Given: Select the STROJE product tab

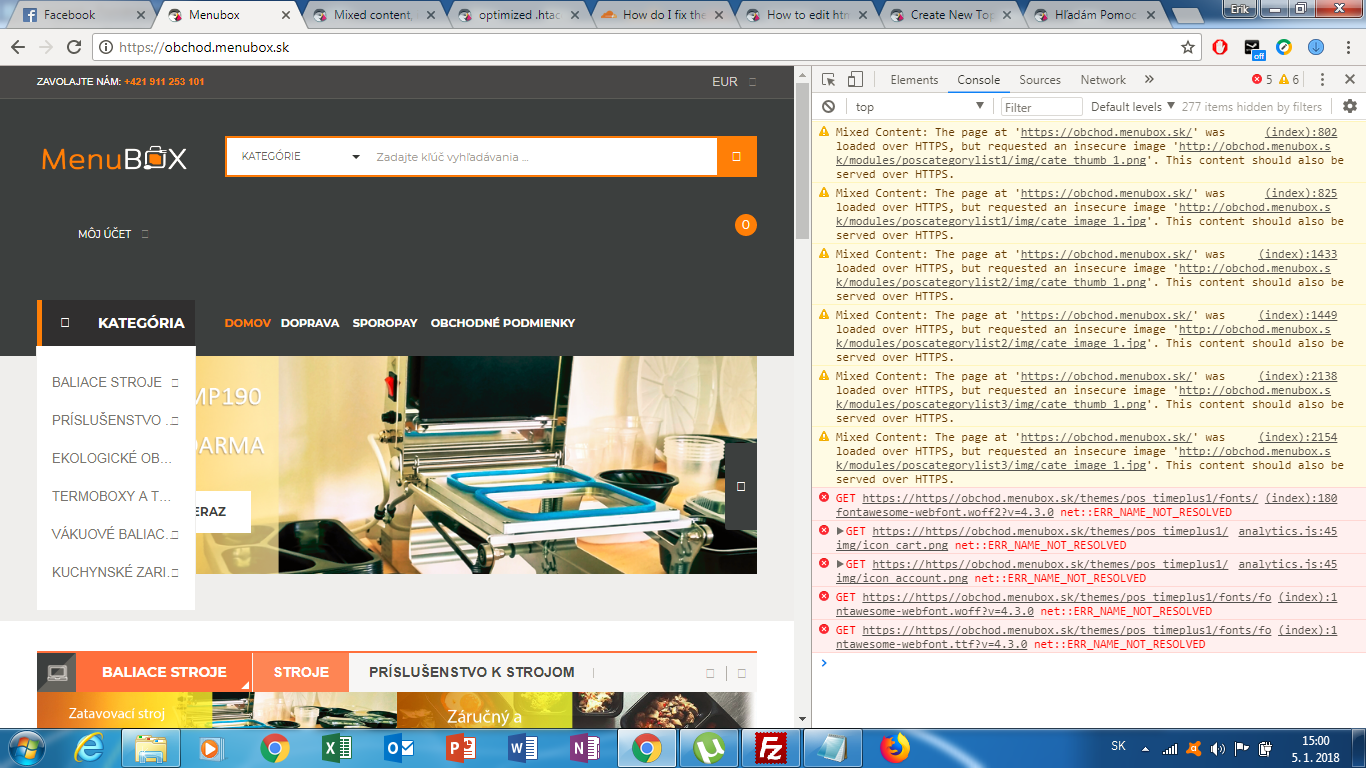Looking at the screenshot, I should coord(301,672).
